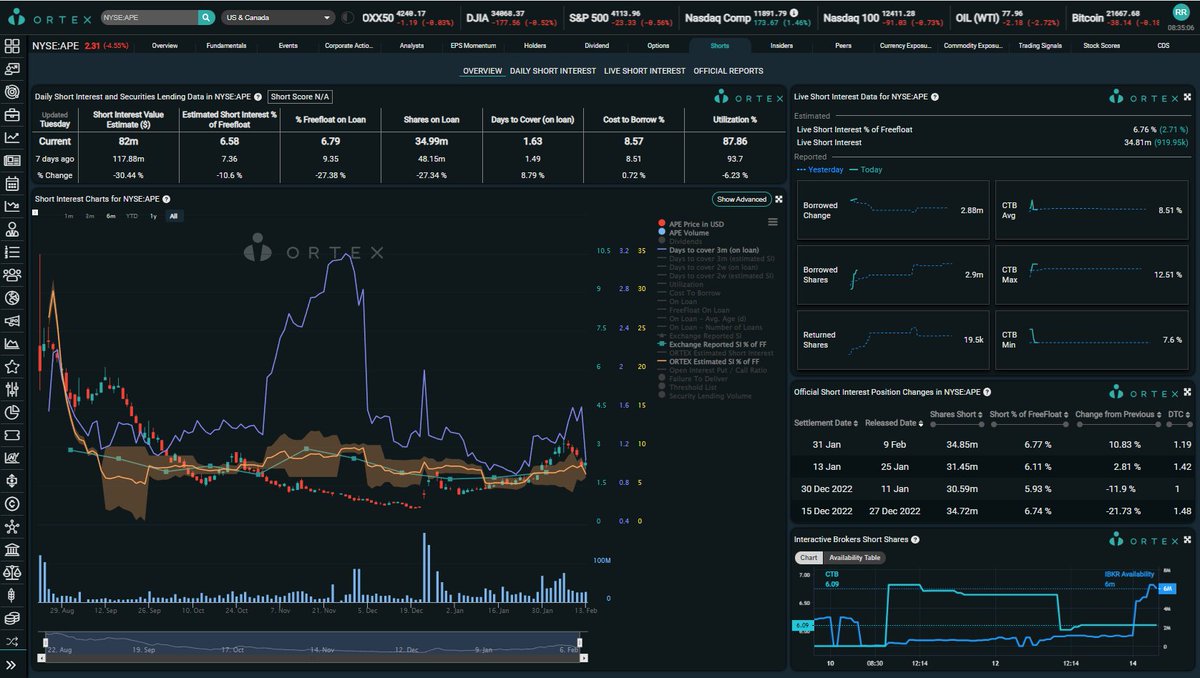Open the calendar icon in sidebar
This screenshot has height=678, width=1200.
tap(12, 183)
